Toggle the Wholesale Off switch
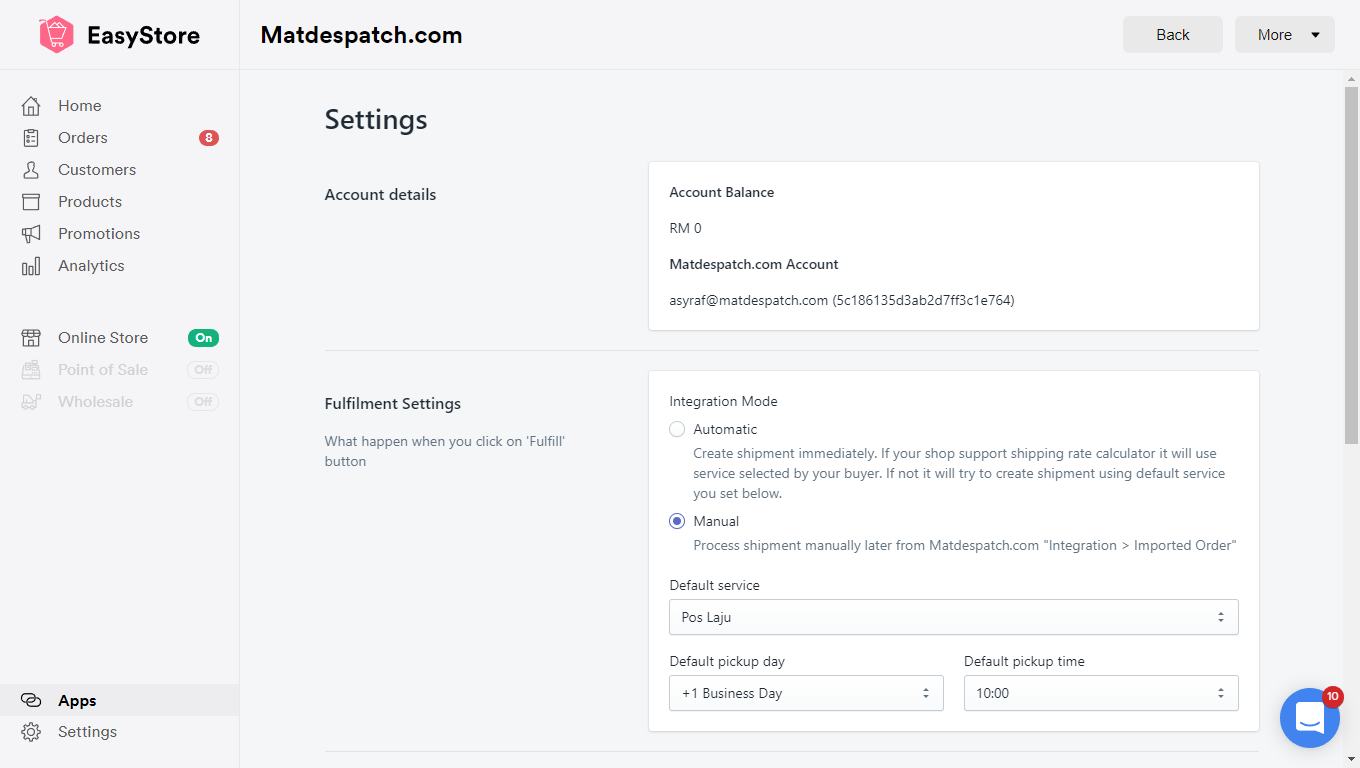1360x768 pixels. pos(203,402)
